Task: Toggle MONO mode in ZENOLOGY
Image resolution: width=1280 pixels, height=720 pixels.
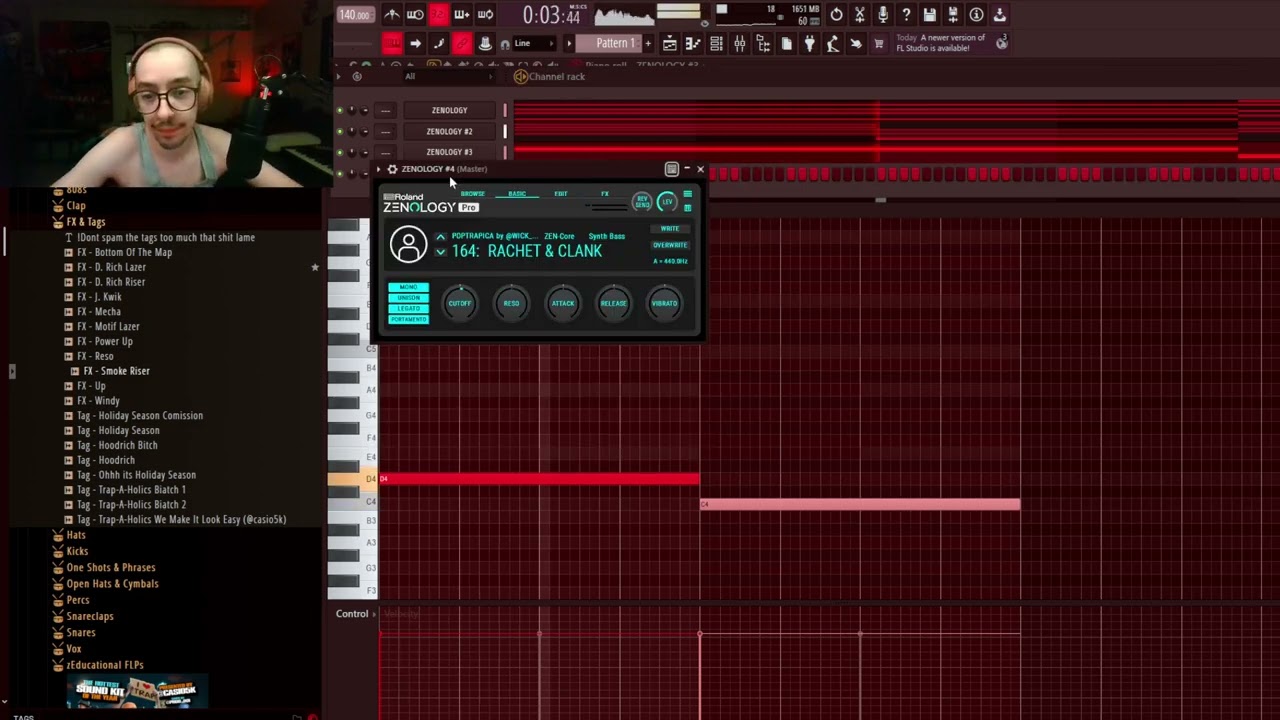Action: [408, 287]
